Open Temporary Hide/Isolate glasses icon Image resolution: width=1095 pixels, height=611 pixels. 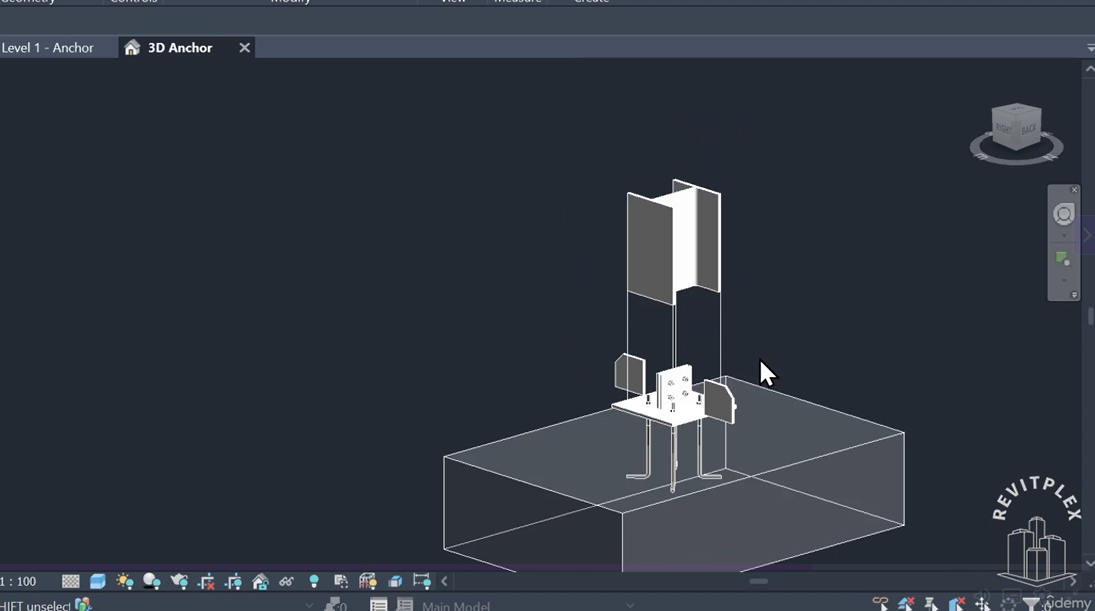click(286, 581)
